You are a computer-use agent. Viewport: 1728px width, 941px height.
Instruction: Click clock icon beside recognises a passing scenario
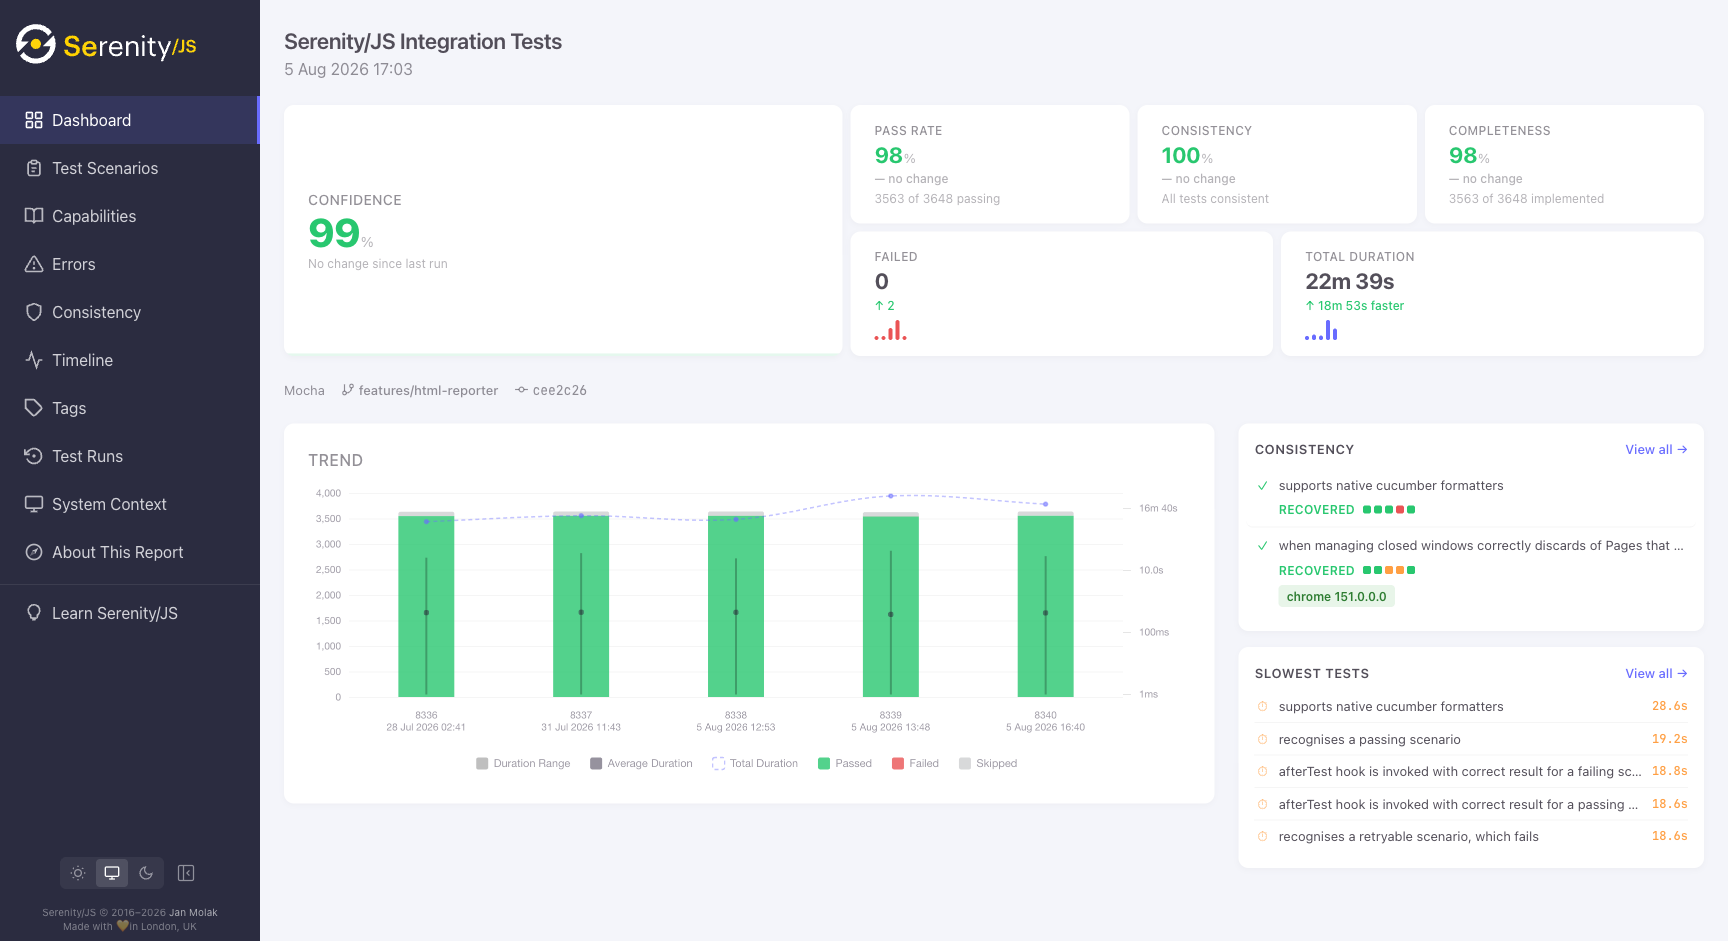tap(1263, 739)
